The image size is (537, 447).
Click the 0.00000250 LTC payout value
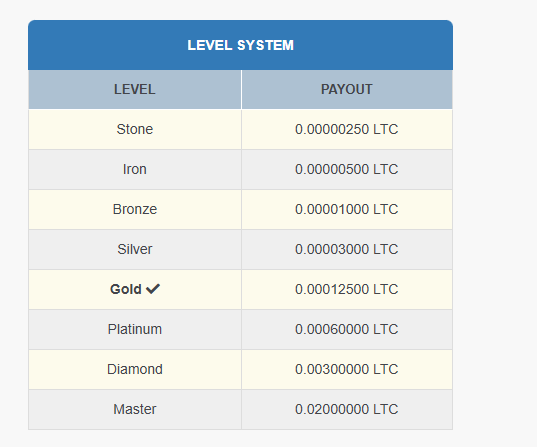(347, 129)
